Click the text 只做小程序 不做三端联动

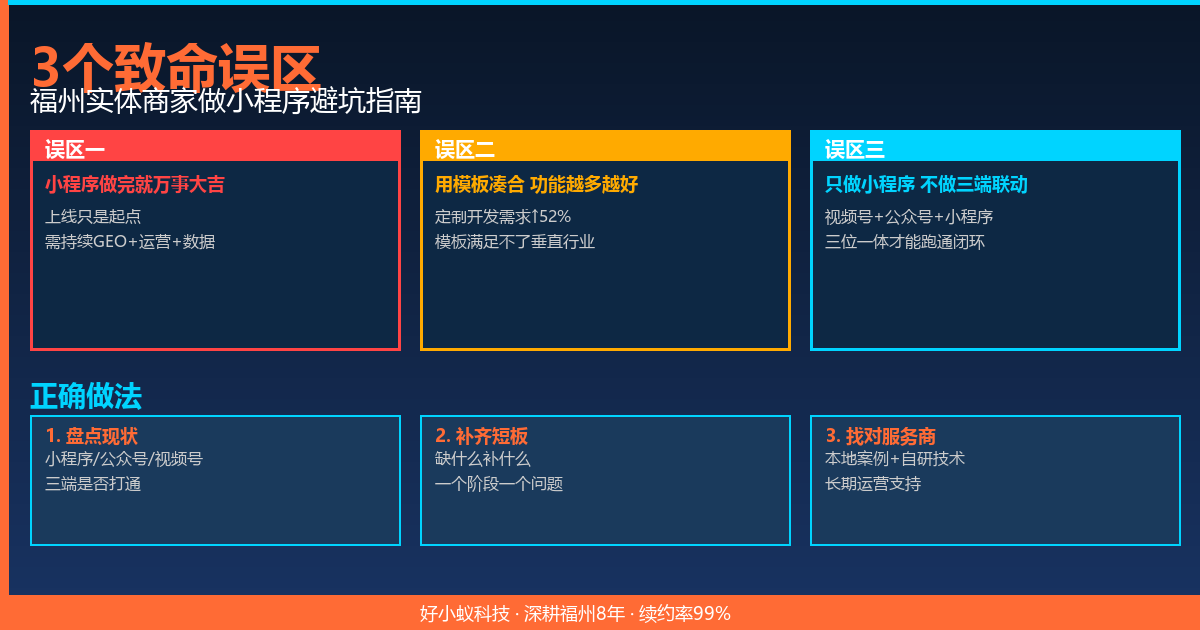click(926, 185)
